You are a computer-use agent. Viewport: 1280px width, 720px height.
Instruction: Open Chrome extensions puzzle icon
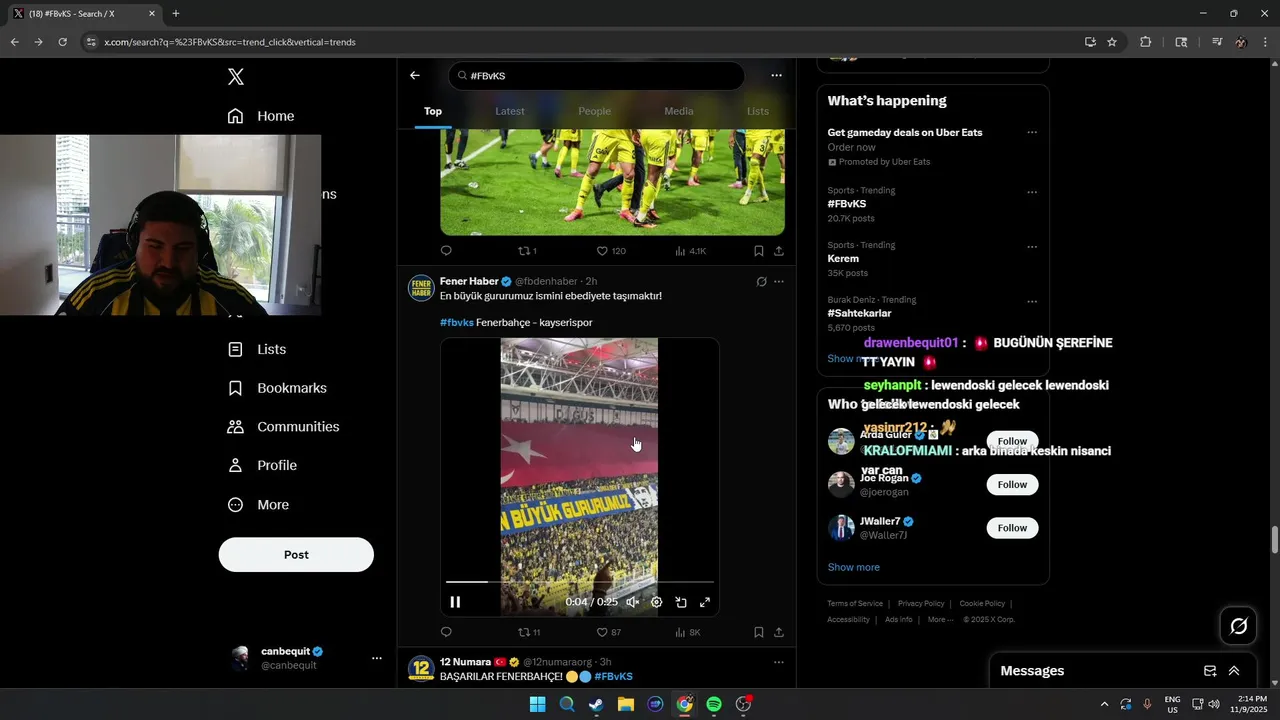pyautogui.click(x=1146, y=42)
